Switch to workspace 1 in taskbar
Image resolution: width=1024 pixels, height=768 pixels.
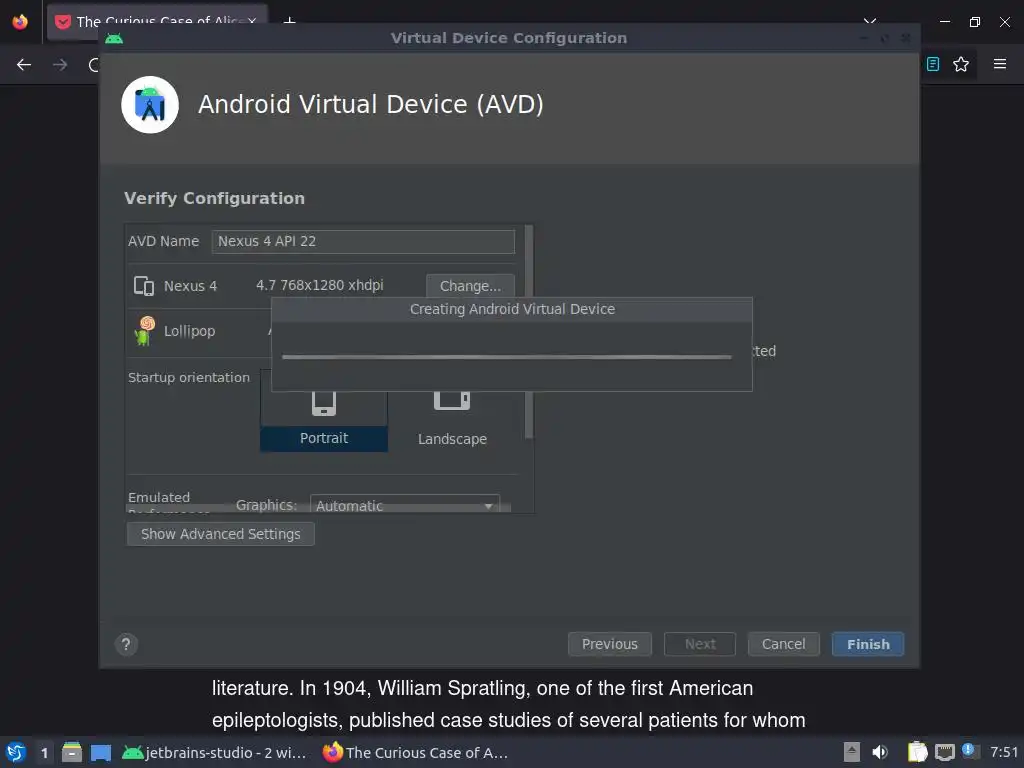pos(44,752)
